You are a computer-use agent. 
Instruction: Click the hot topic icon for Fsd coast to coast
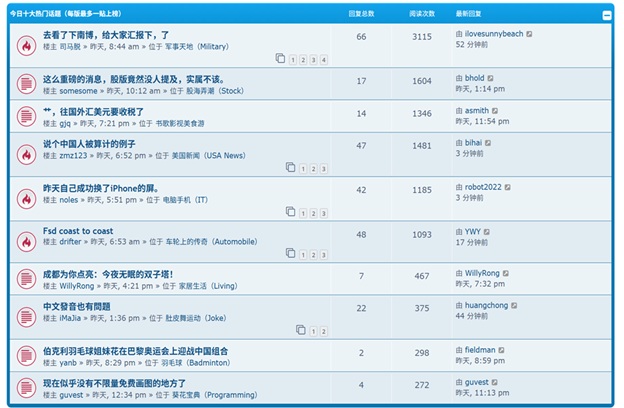[26, 241]
